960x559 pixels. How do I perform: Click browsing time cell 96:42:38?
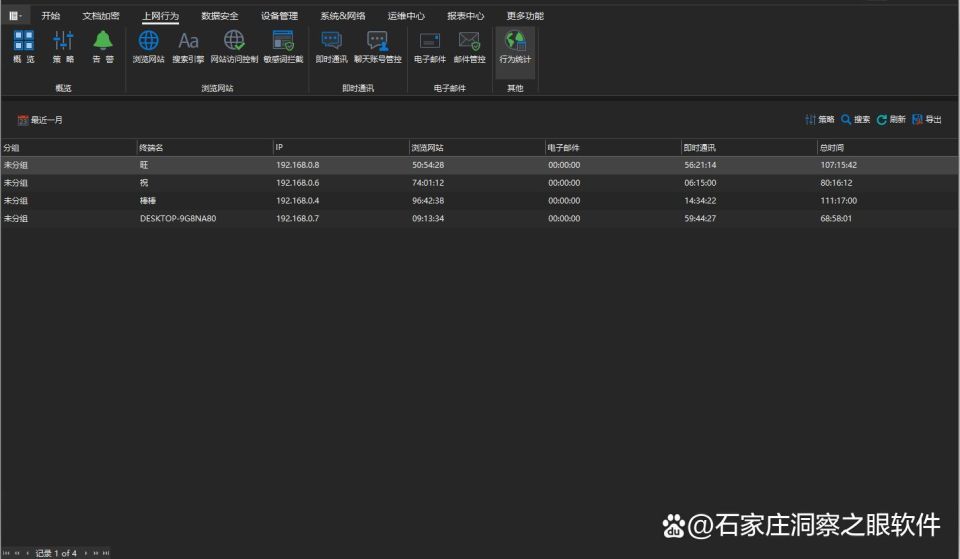428,200
